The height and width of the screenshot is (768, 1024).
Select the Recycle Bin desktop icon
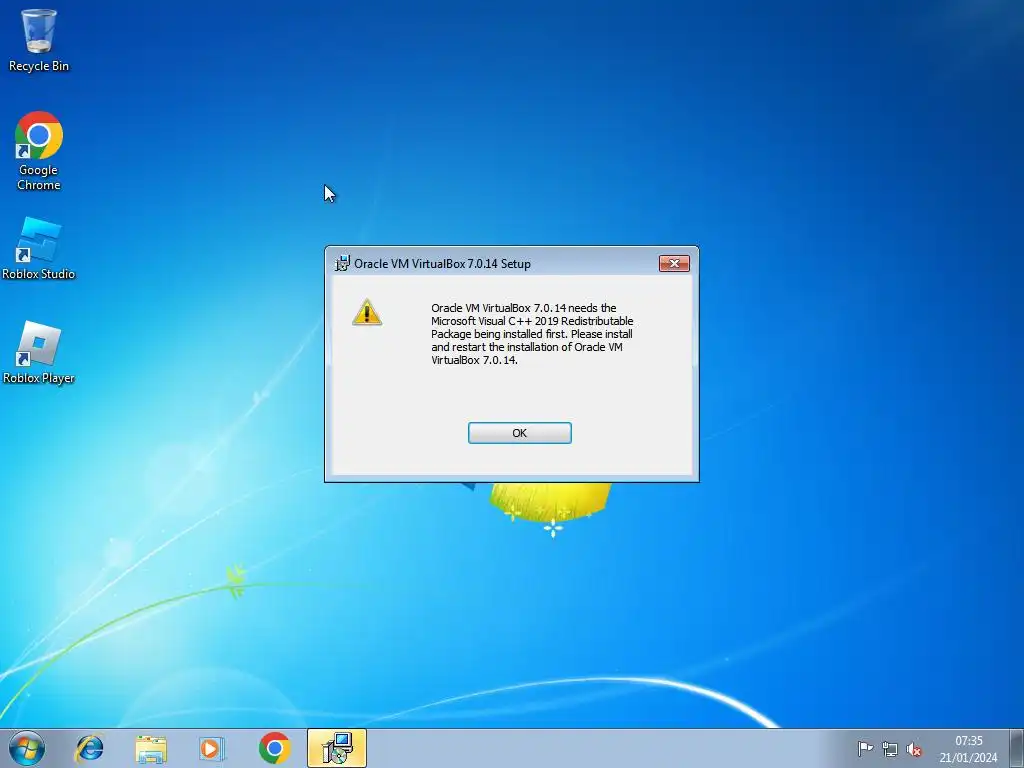39,40
